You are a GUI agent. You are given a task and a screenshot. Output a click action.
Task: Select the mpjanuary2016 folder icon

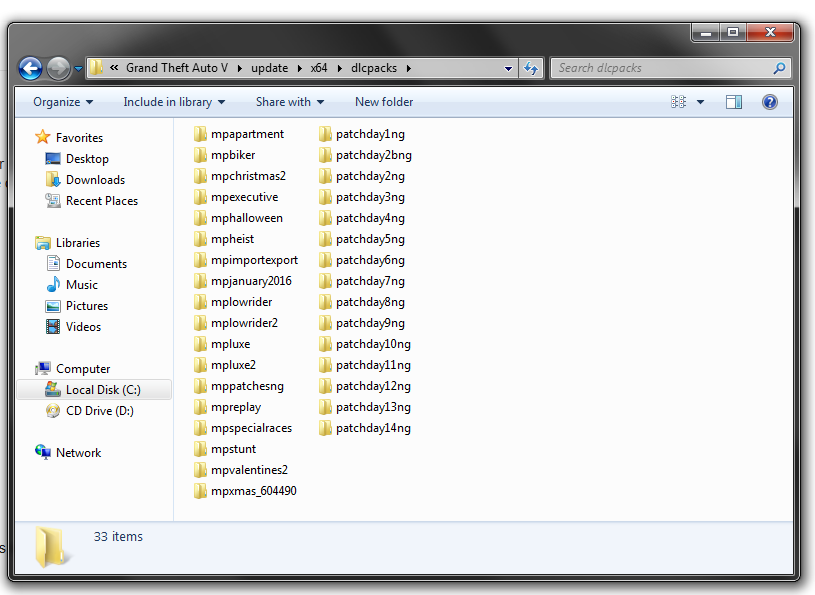(x=200, y=281)
